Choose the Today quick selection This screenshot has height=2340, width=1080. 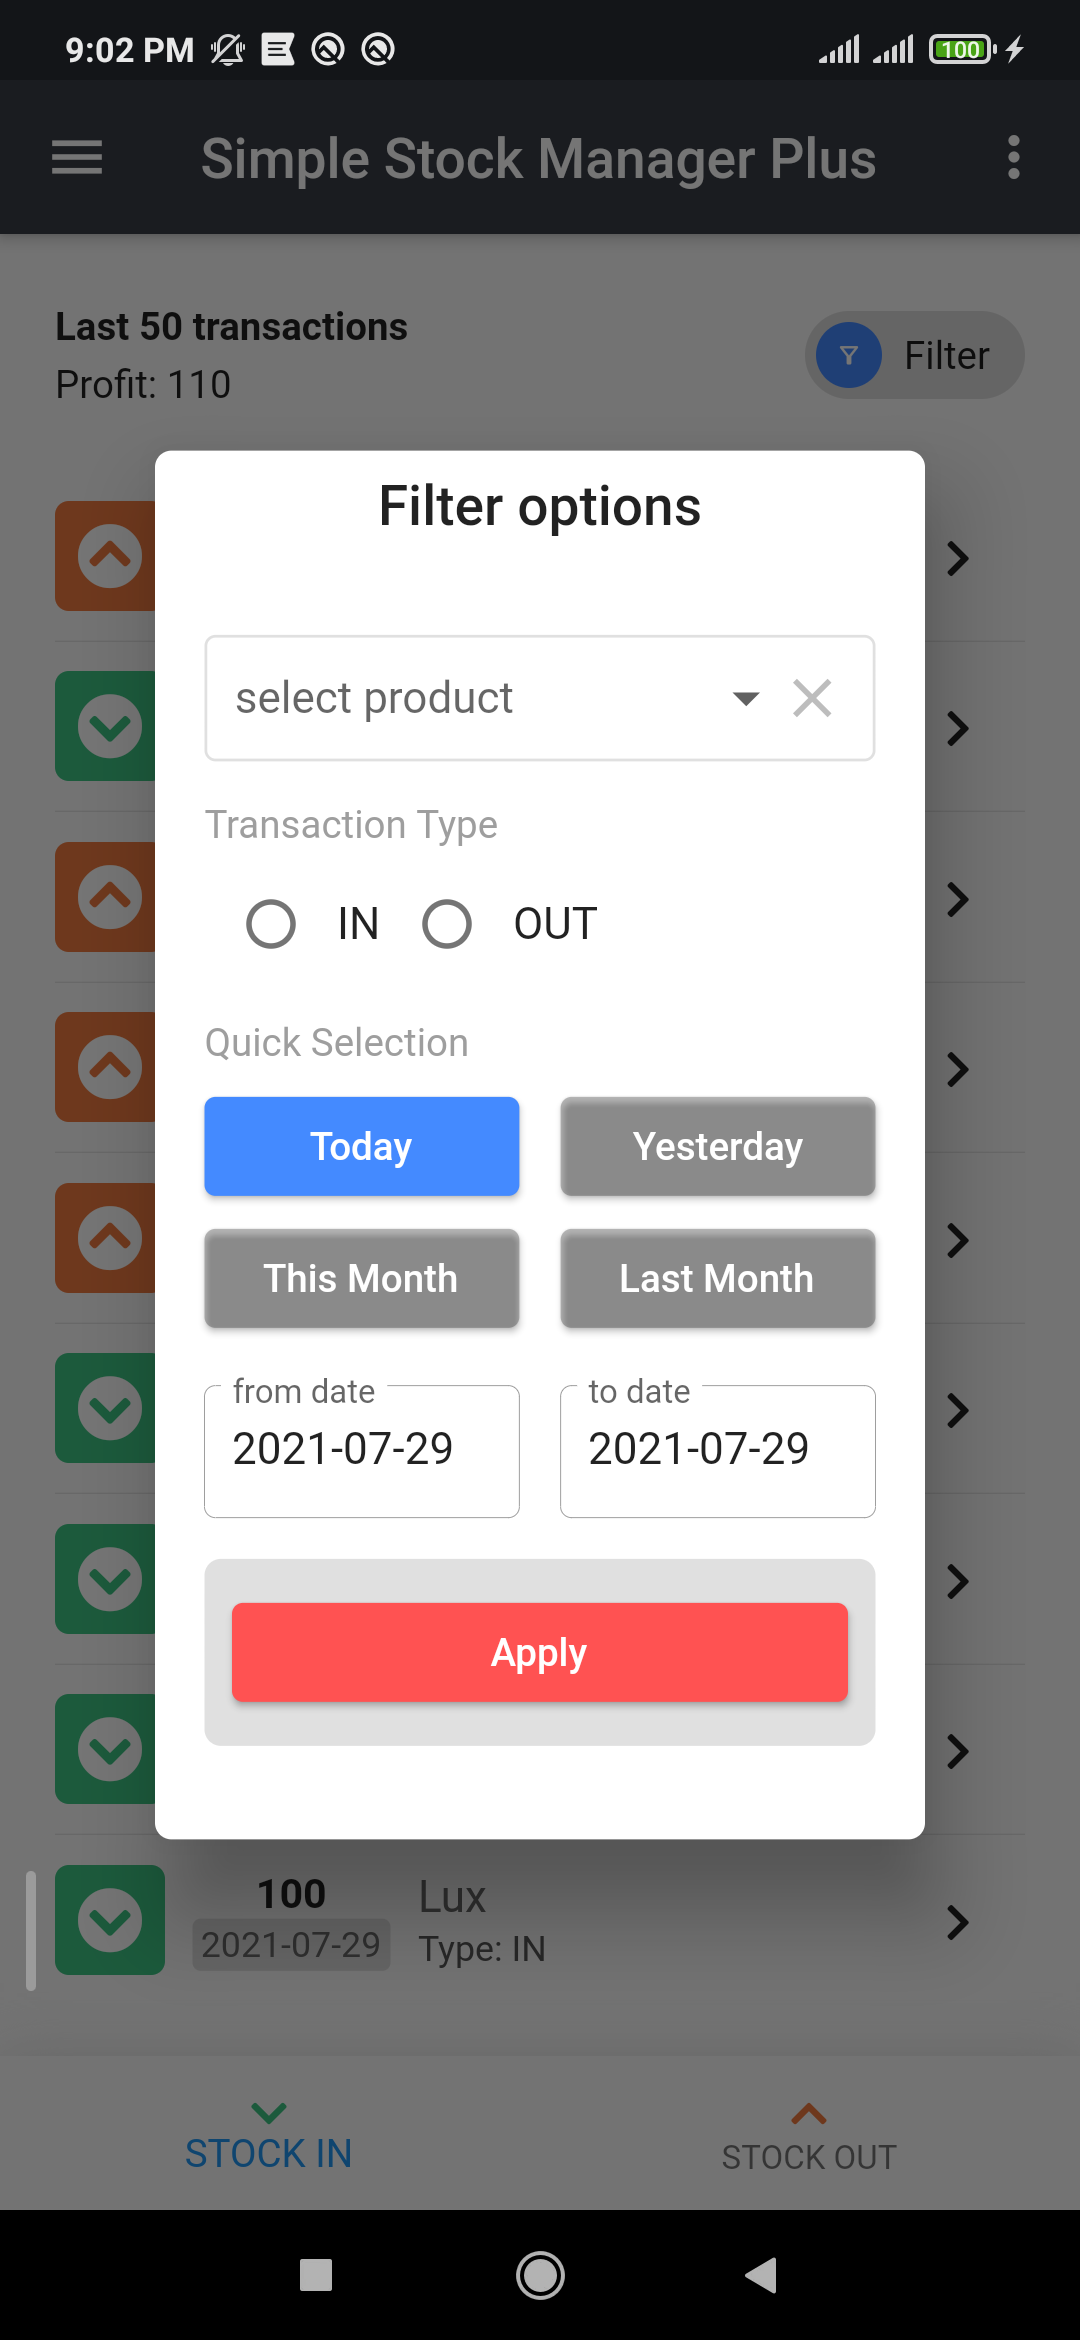(x=362, y=1146)
